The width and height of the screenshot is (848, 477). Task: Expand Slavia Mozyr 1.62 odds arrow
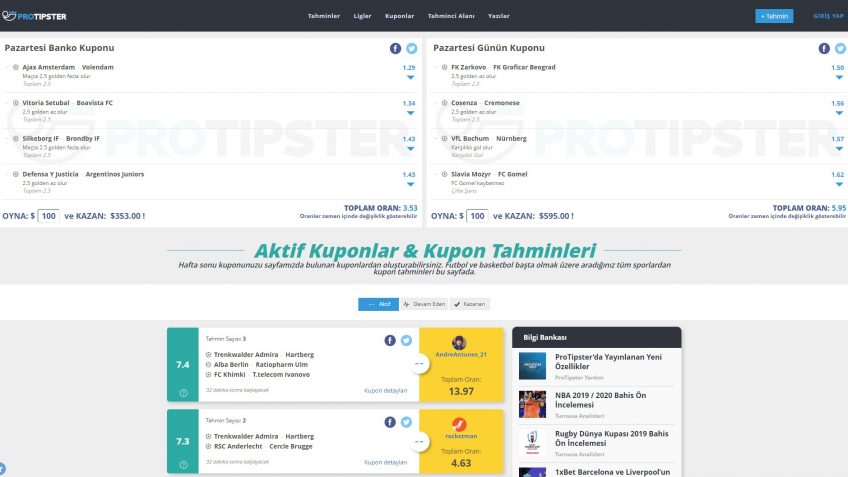click(839, 184)
